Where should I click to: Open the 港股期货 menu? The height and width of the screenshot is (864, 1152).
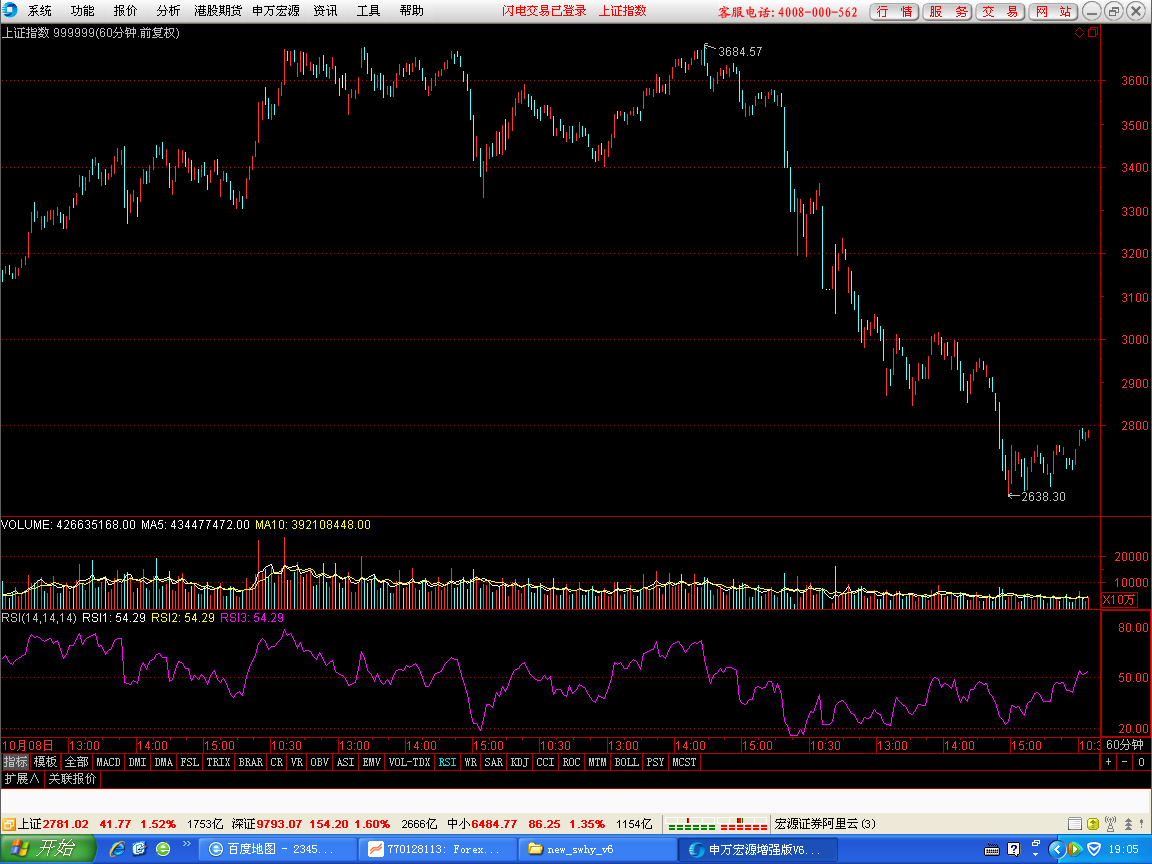click(x=218, y=11)
